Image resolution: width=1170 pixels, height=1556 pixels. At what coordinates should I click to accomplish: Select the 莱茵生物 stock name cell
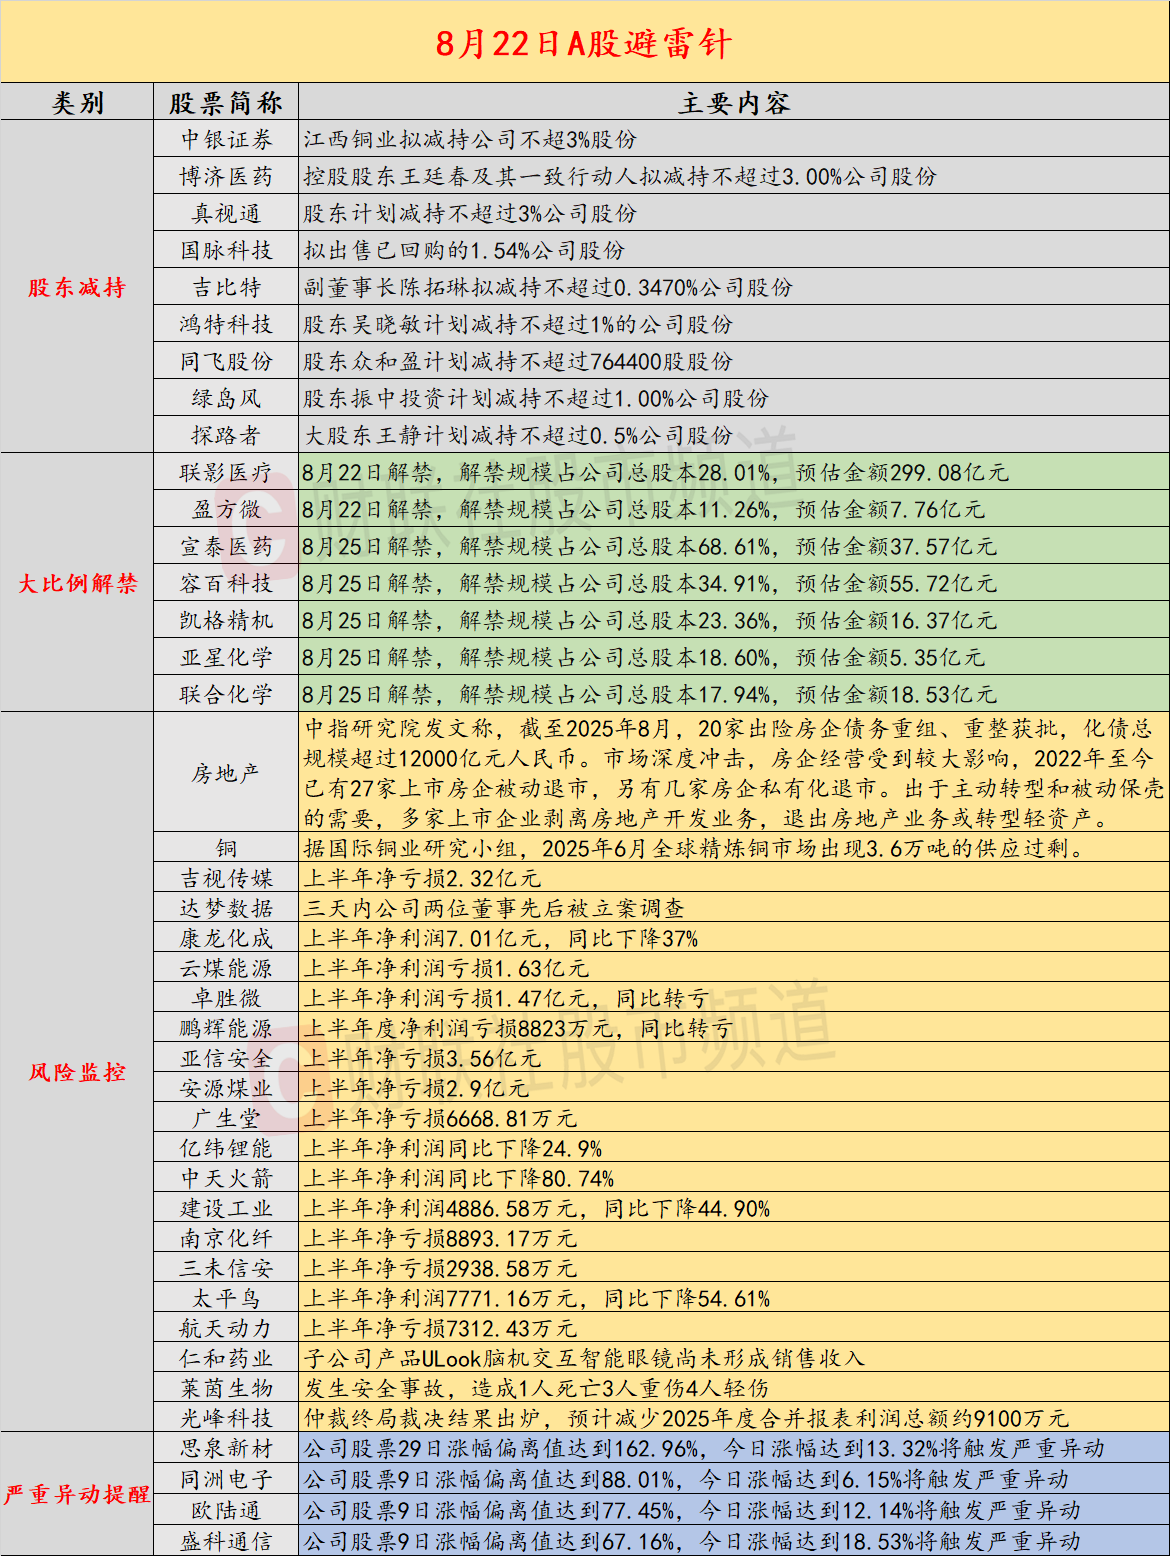point(226,1388)
